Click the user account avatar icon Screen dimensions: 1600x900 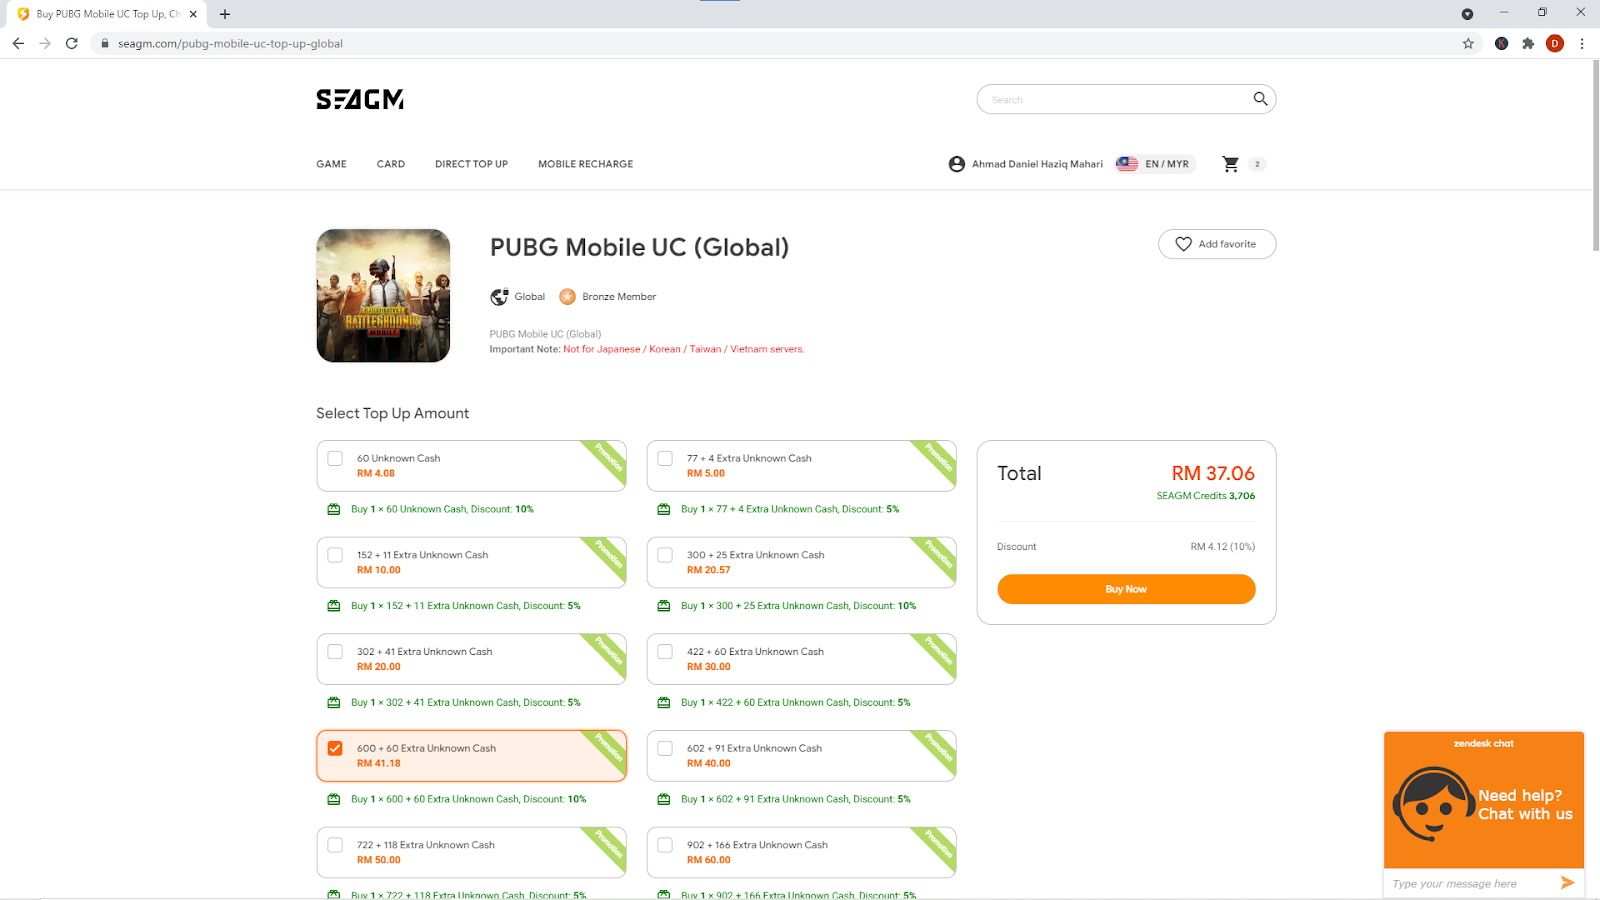(957, 164)
